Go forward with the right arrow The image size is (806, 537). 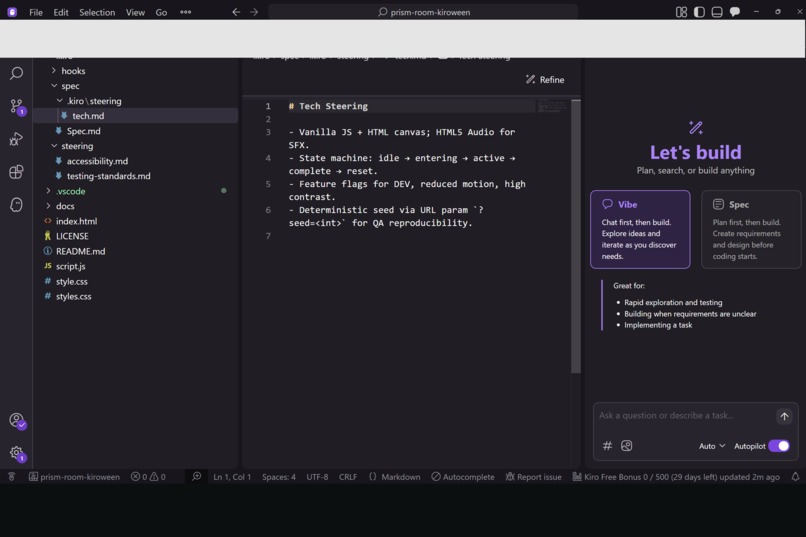(254, 12)
